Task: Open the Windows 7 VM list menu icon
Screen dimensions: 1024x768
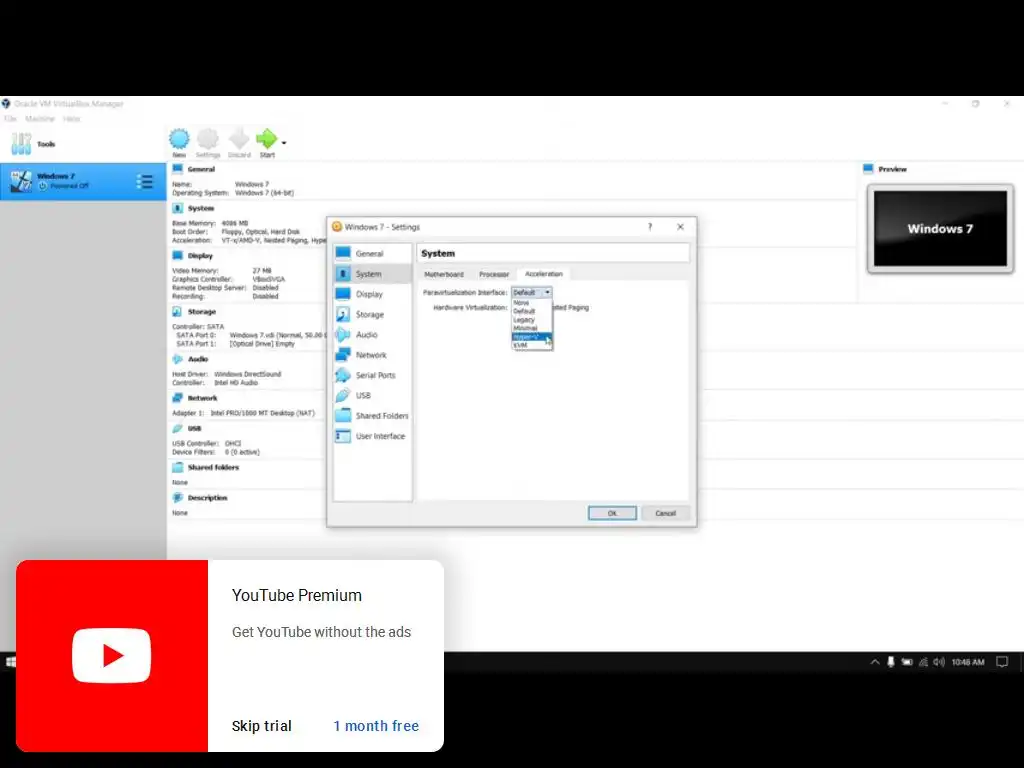Action: coord(144,181)
